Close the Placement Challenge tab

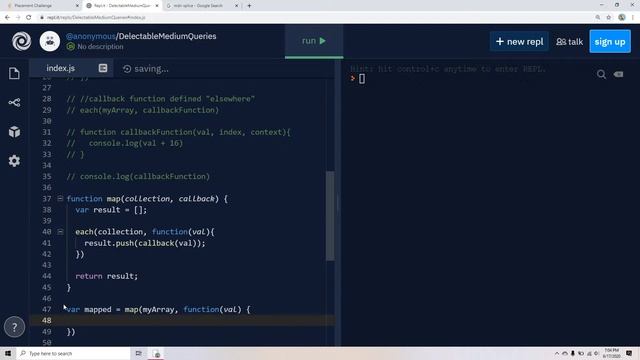(x=77, y=6)
